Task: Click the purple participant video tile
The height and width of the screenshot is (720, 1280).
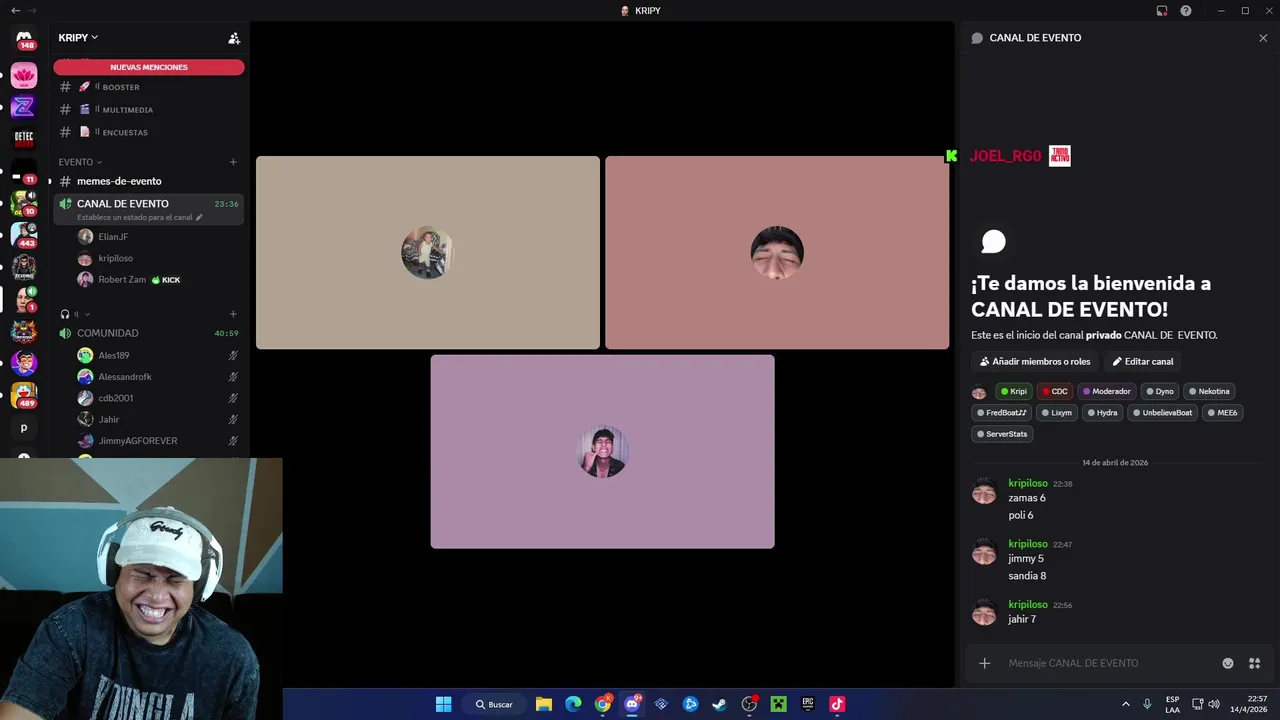Action: point(602,451)
